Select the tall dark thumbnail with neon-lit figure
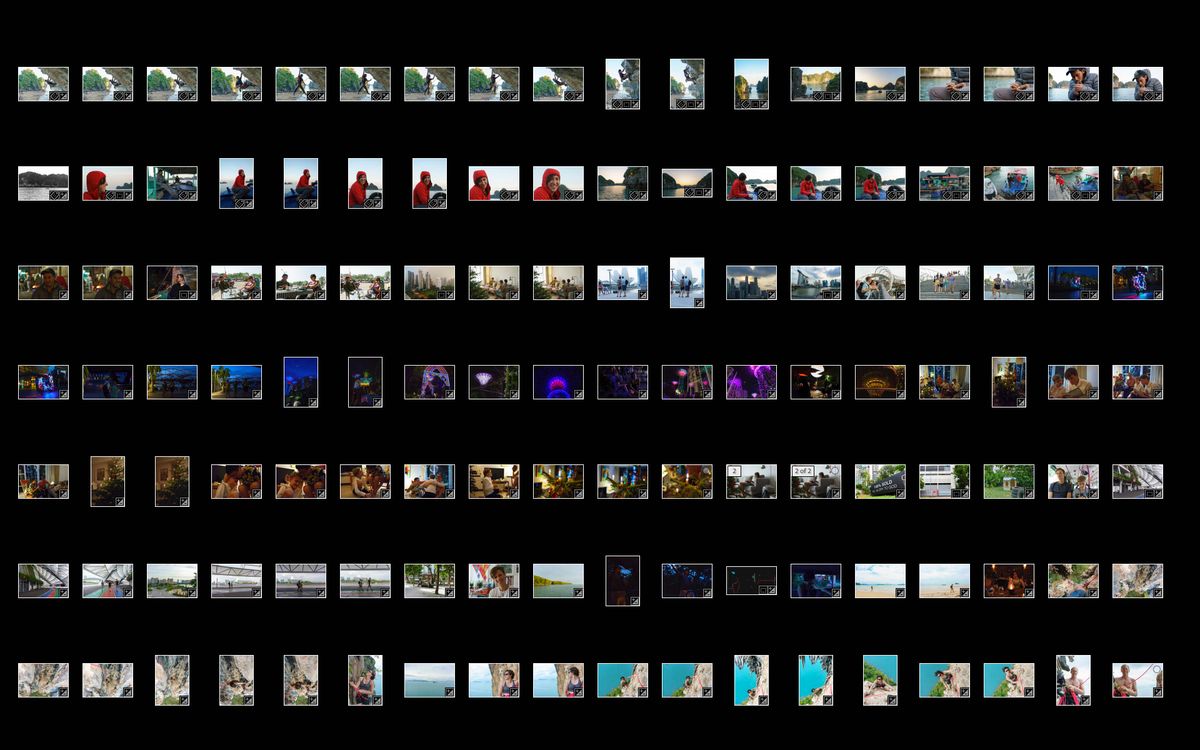Screen dimensions: 1200x750 pyautogui.click(x=365, y=382)
